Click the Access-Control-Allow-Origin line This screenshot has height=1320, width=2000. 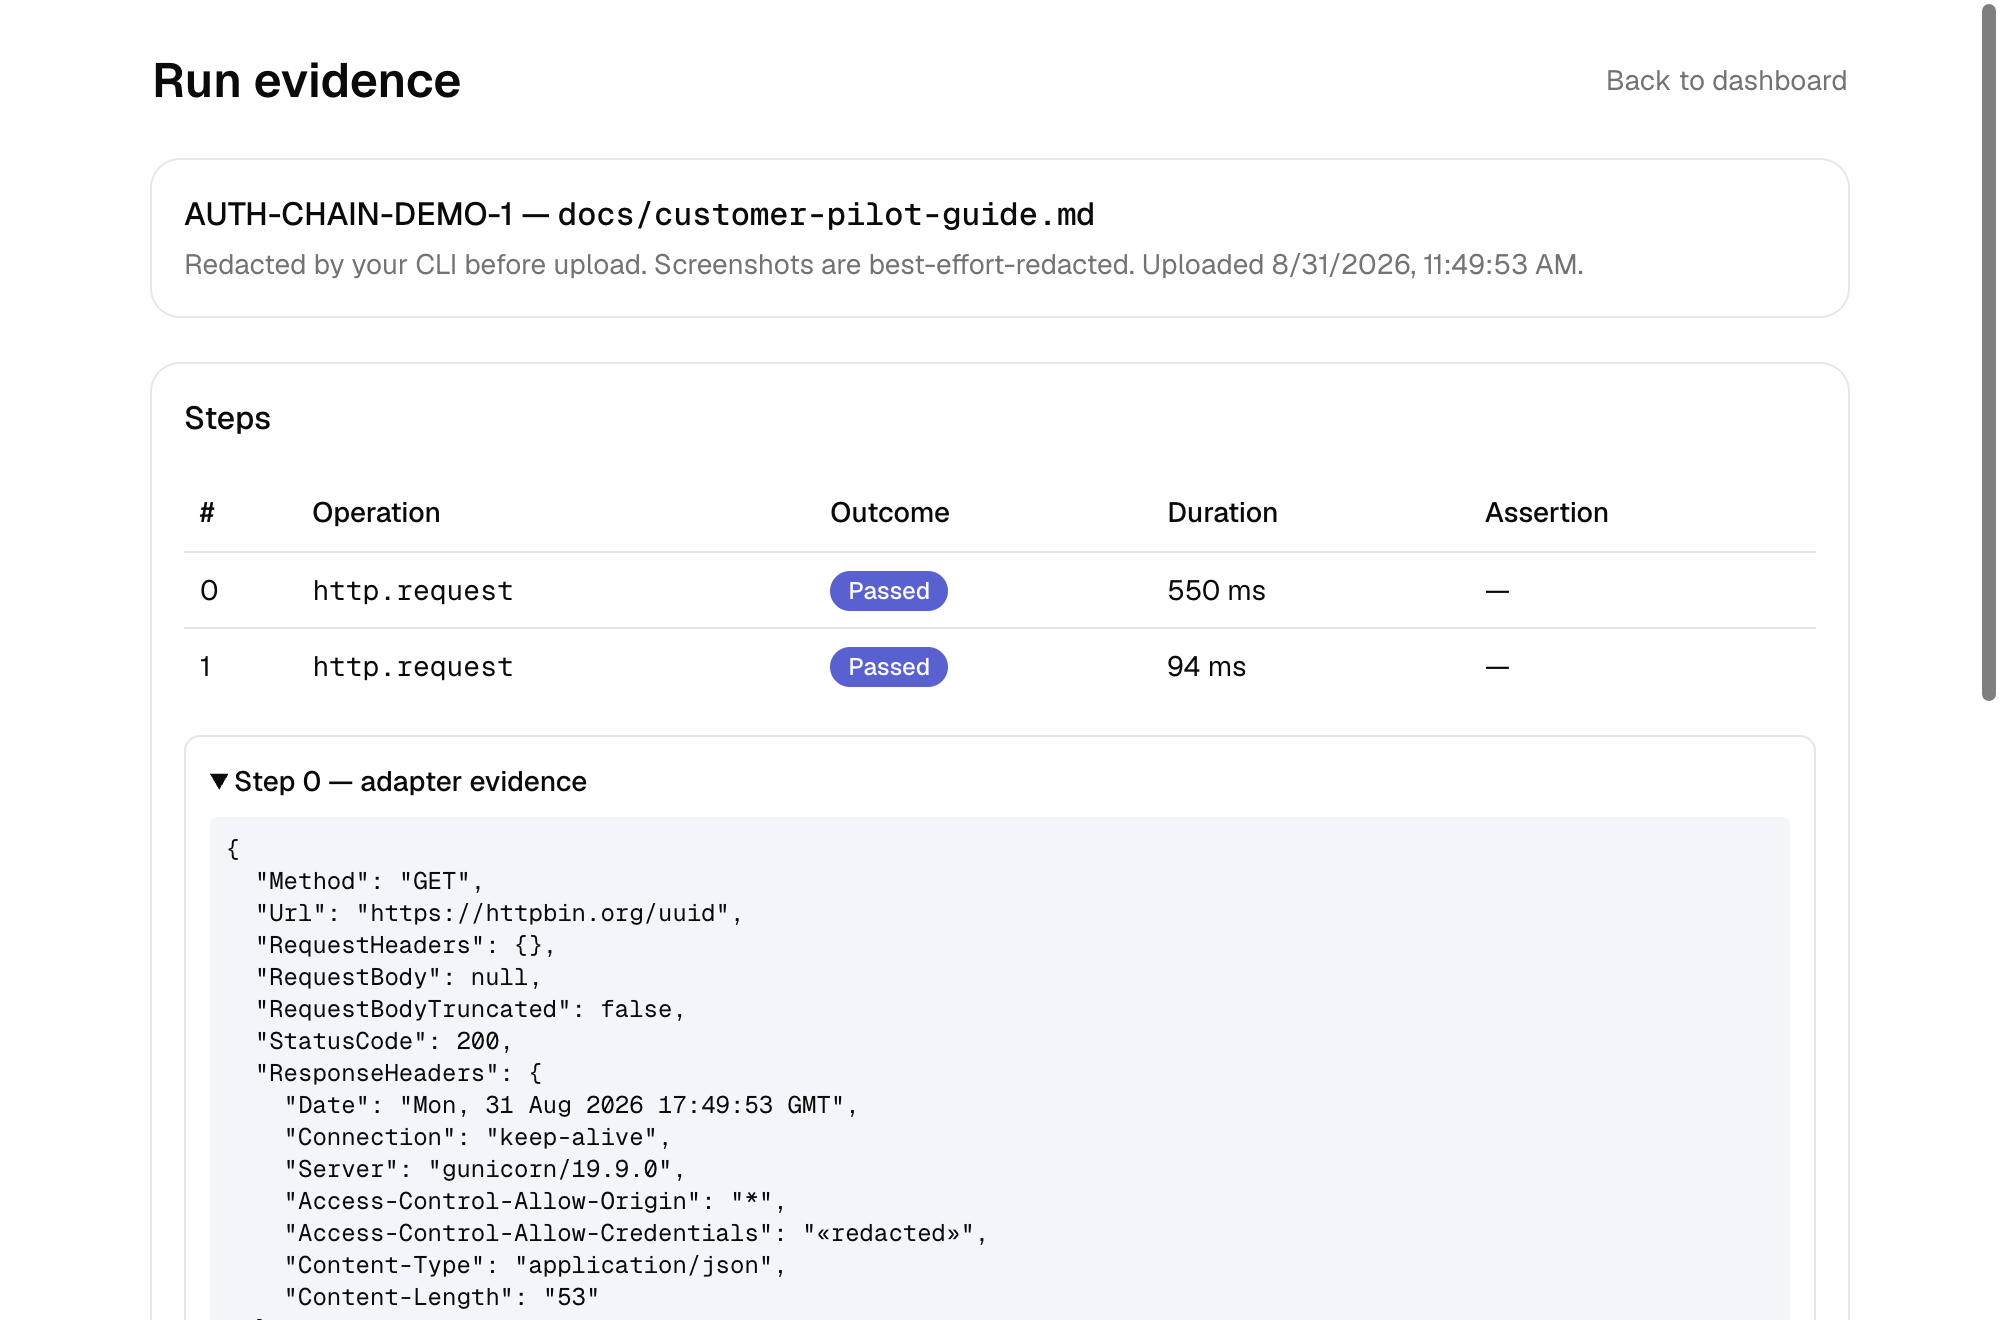(x=535, y=1201)
